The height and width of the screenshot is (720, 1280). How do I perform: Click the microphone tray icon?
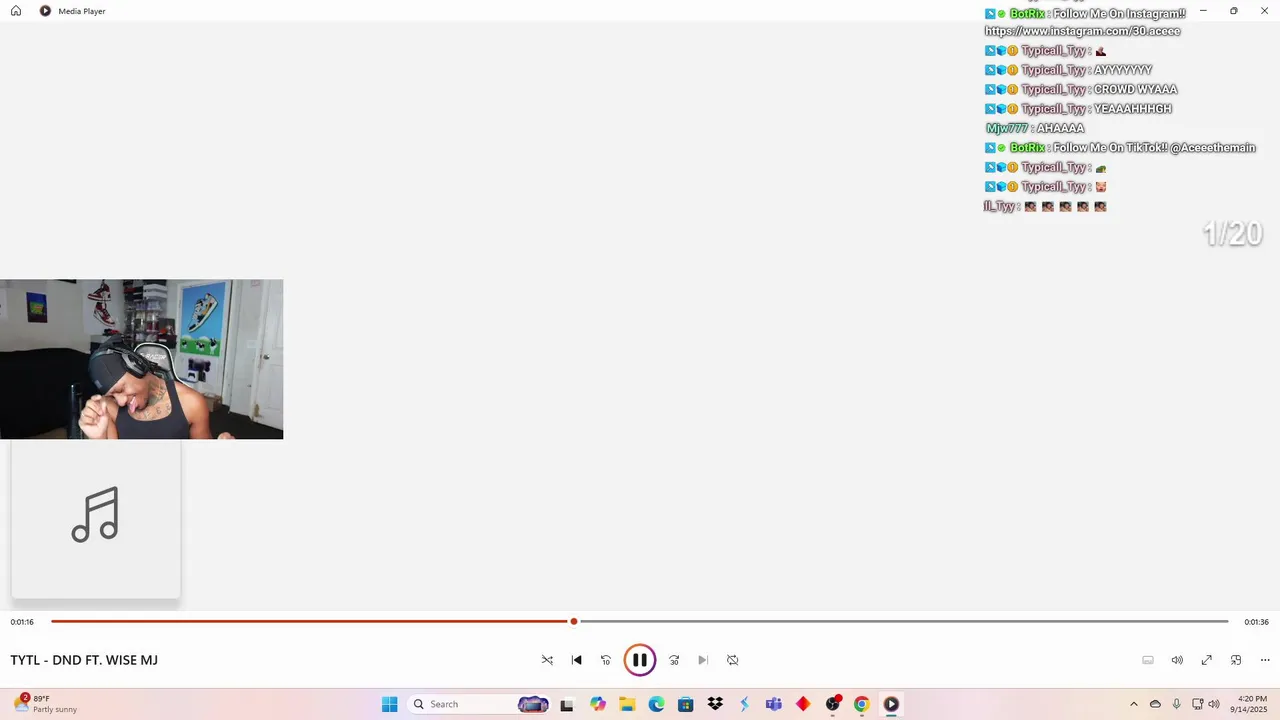tap(1177, 704)
